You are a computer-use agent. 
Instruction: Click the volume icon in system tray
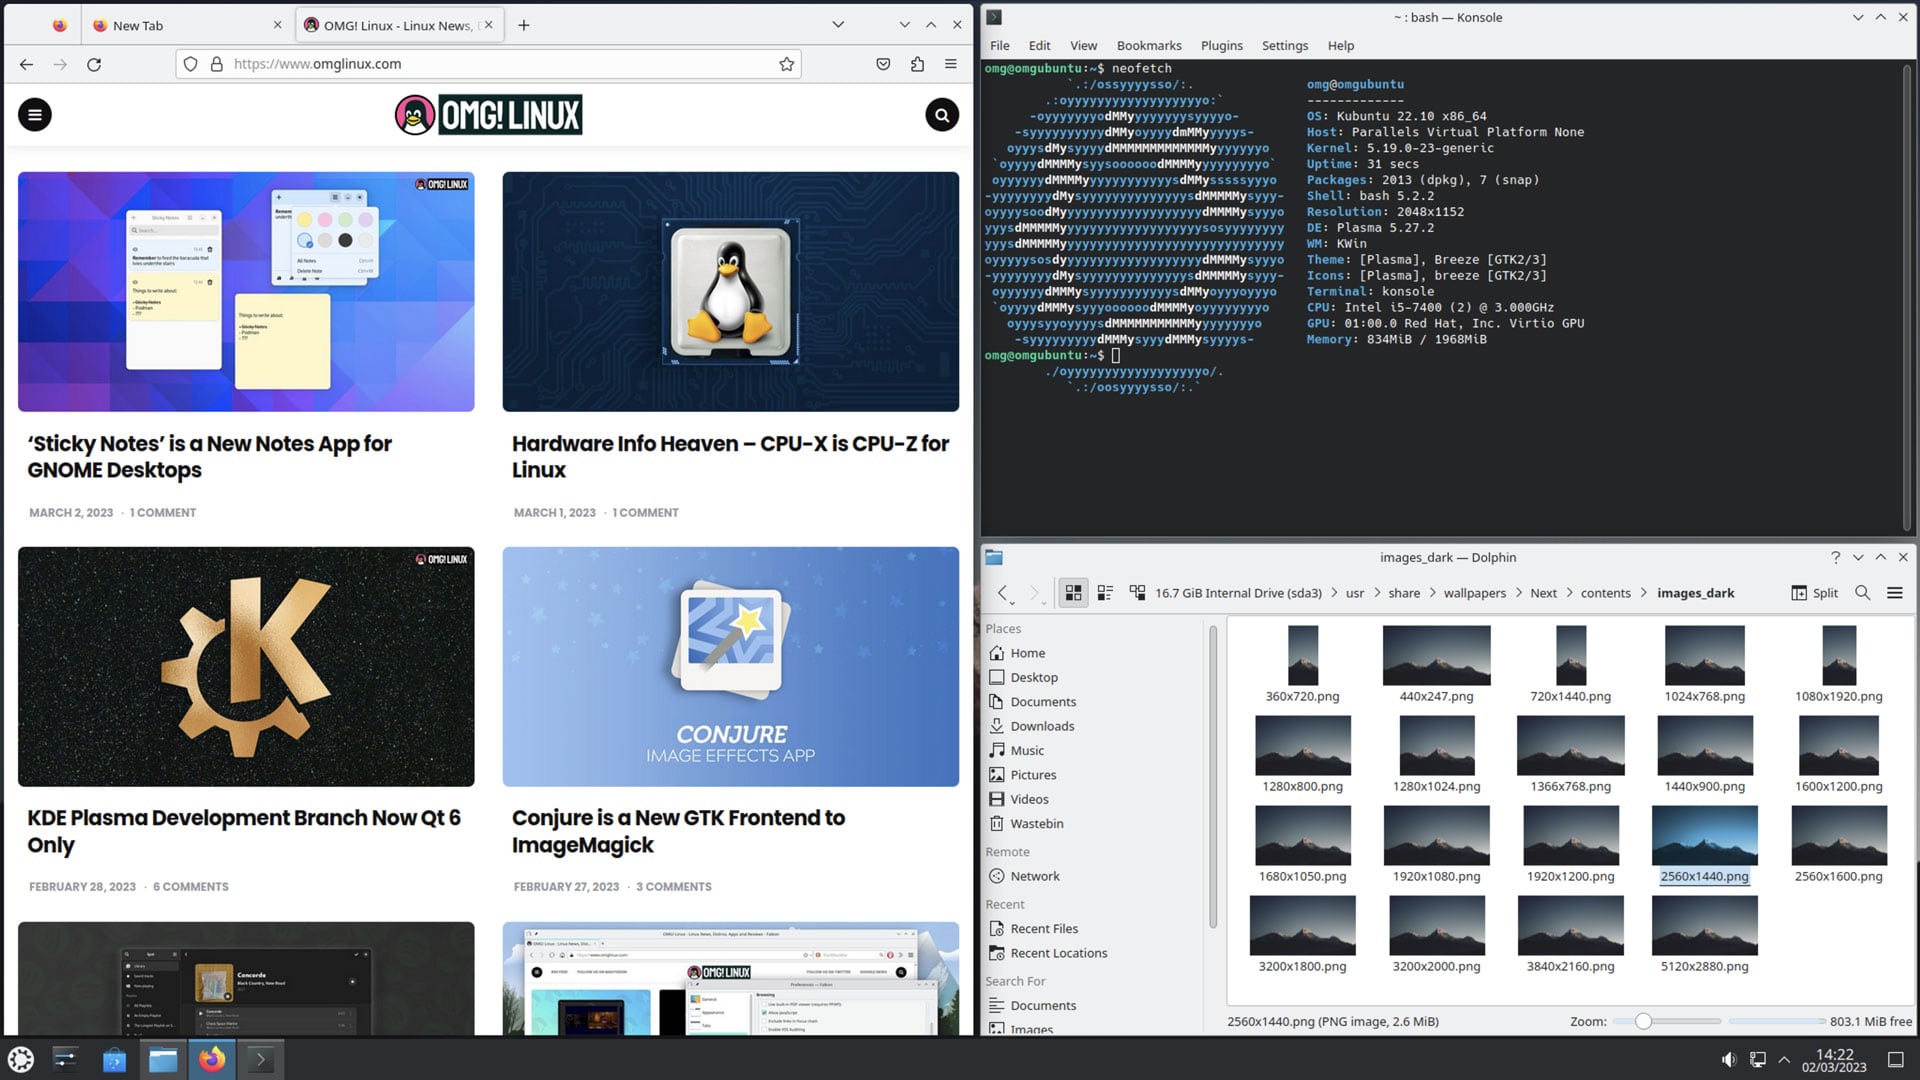(x=1729, y=1060)
